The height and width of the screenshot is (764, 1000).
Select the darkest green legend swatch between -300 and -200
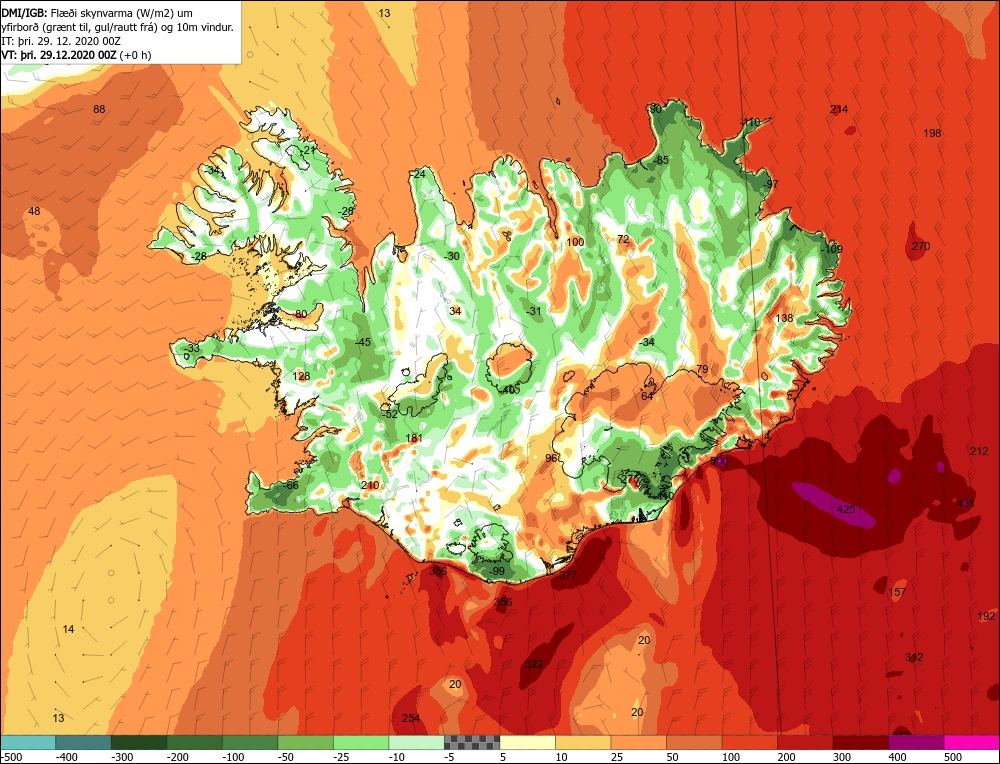point(139,742)
